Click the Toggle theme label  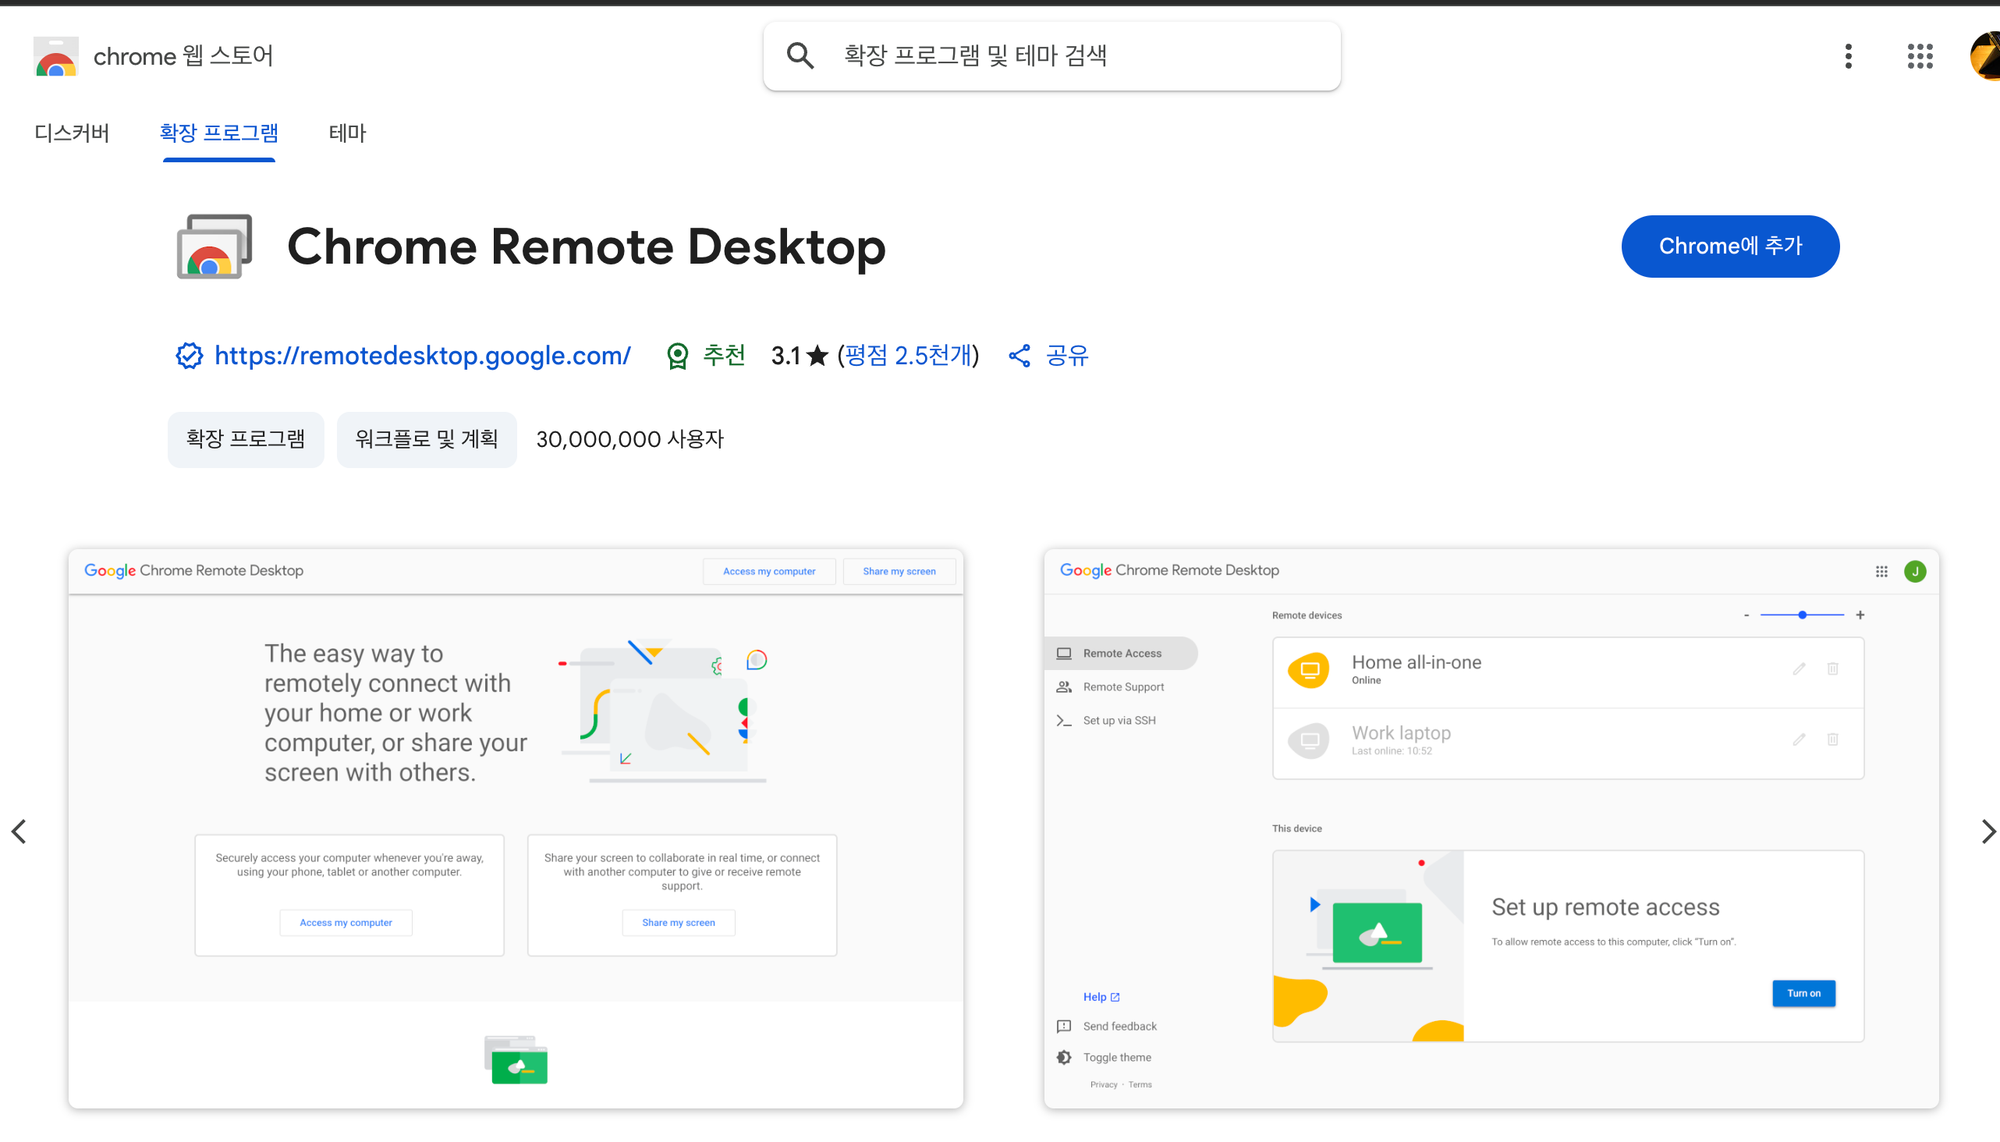pyautogui.click(x=1117, y=1058)
